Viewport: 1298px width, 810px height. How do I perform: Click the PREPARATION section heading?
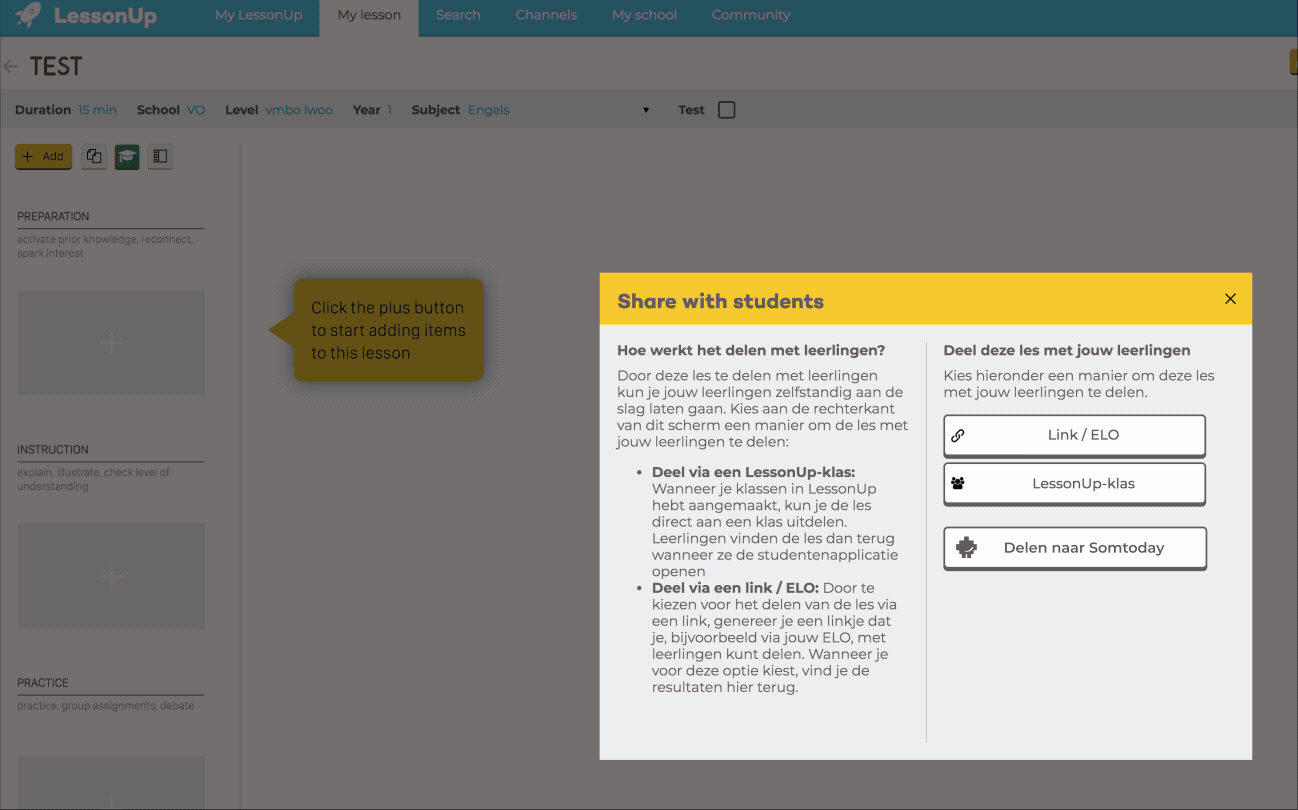[x=53, y=216]
